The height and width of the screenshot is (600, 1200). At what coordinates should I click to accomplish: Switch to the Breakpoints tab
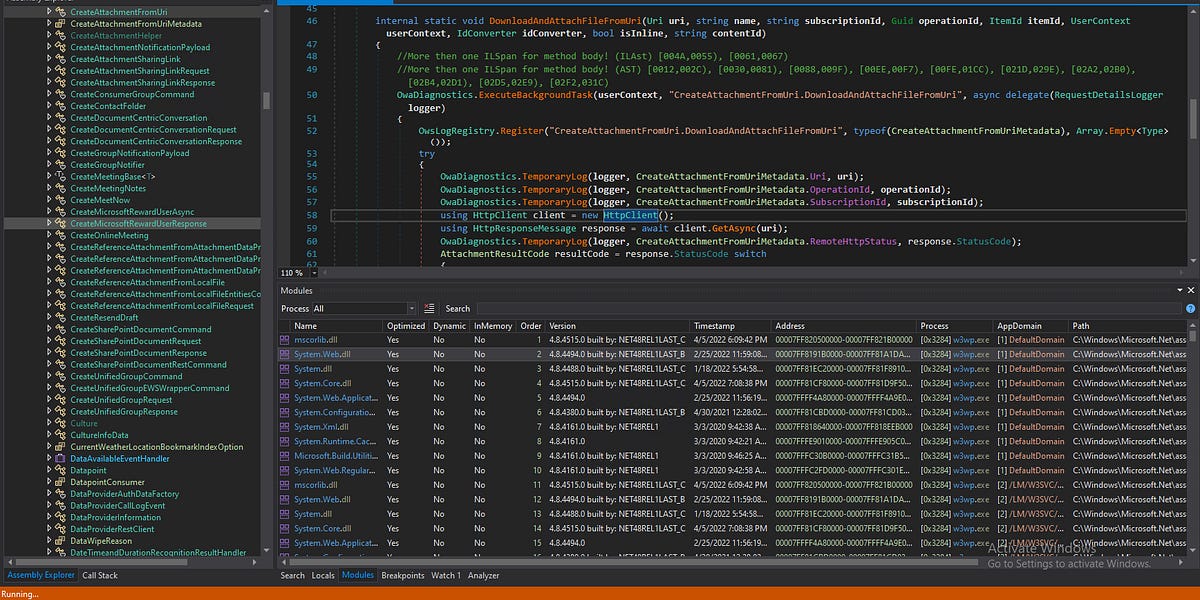[402, 576]
